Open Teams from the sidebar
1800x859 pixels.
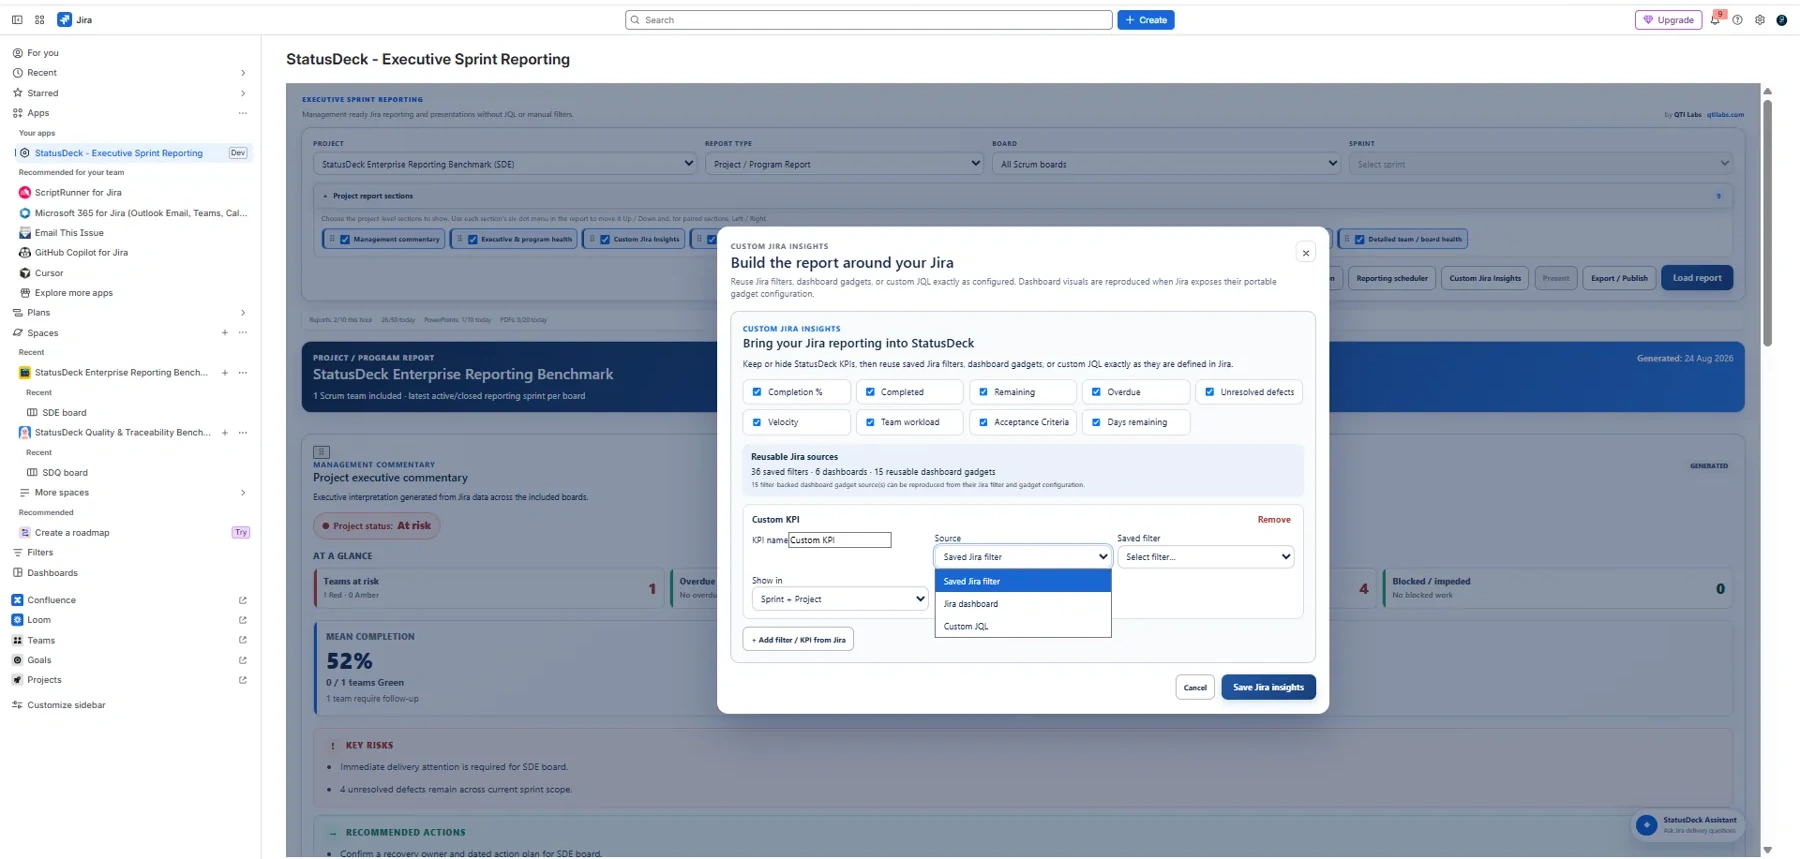click(41, 640)
